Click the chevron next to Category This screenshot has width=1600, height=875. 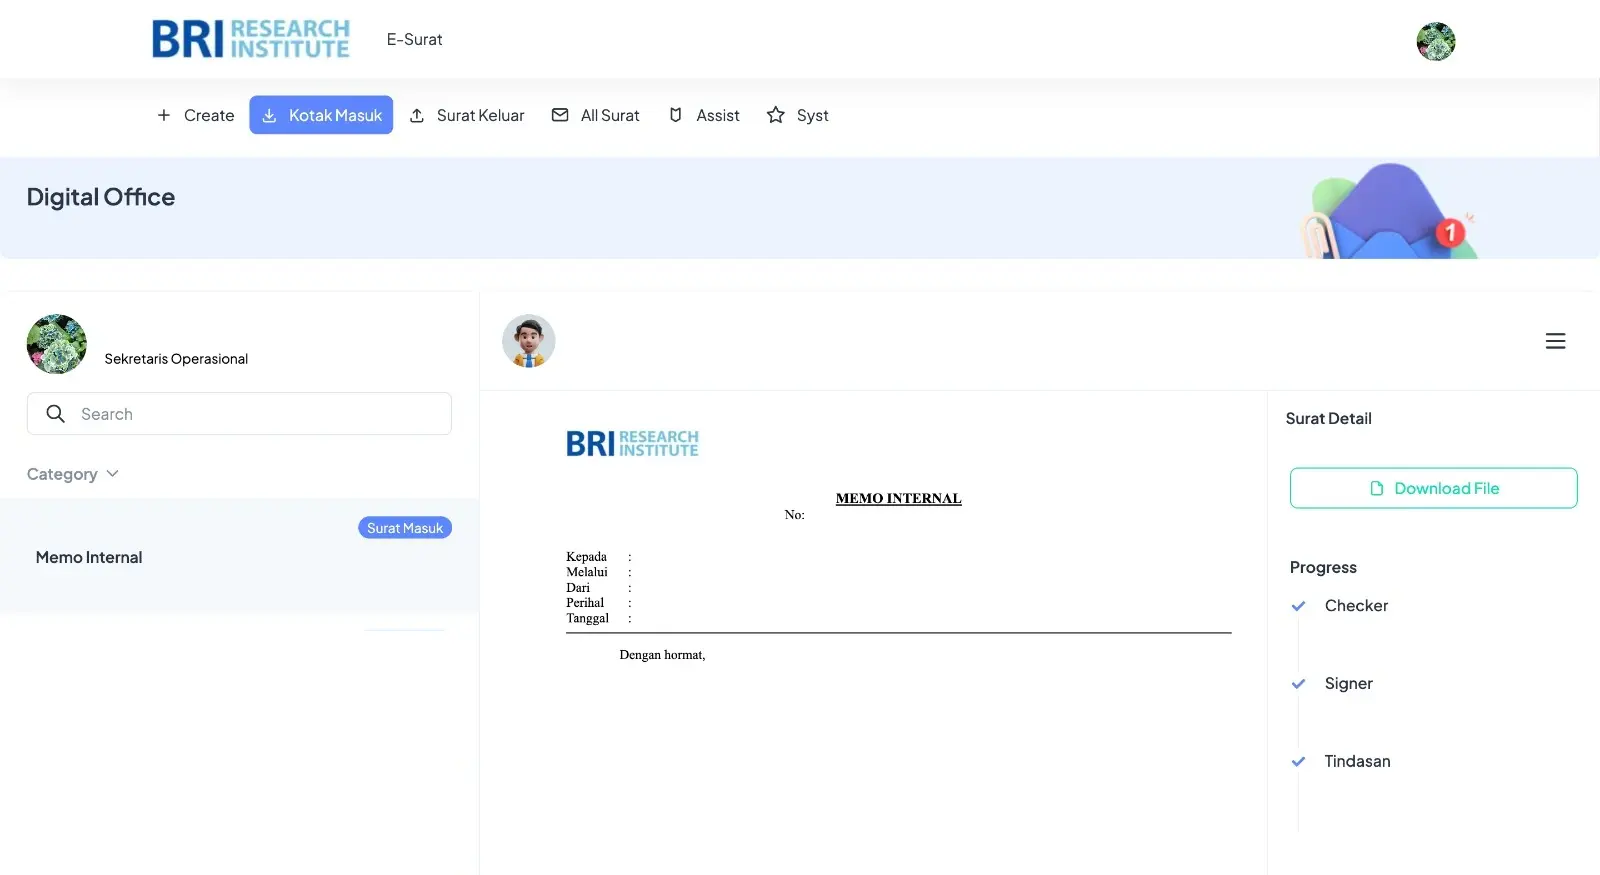[112, 474]
